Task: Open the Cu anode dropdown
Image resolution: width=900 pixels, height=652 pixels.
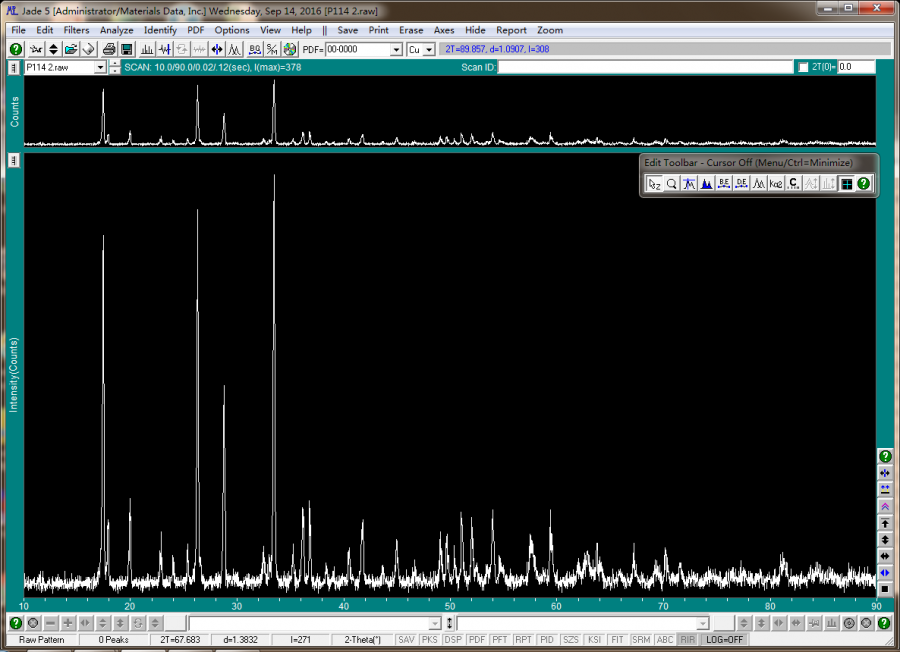Action: [x=429, y=49]
